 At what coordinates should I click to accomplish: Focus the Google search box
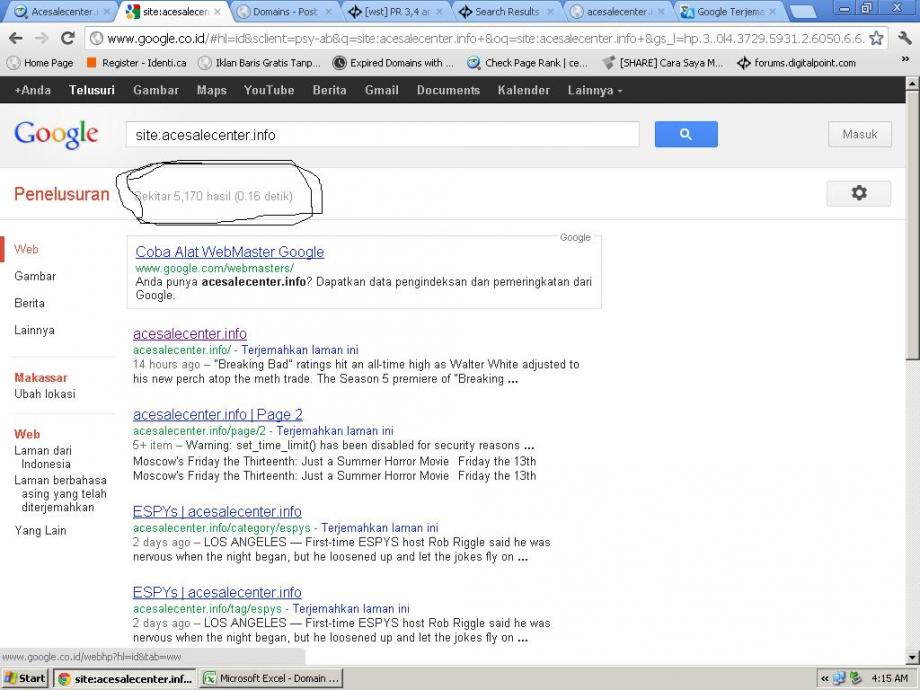383,134
